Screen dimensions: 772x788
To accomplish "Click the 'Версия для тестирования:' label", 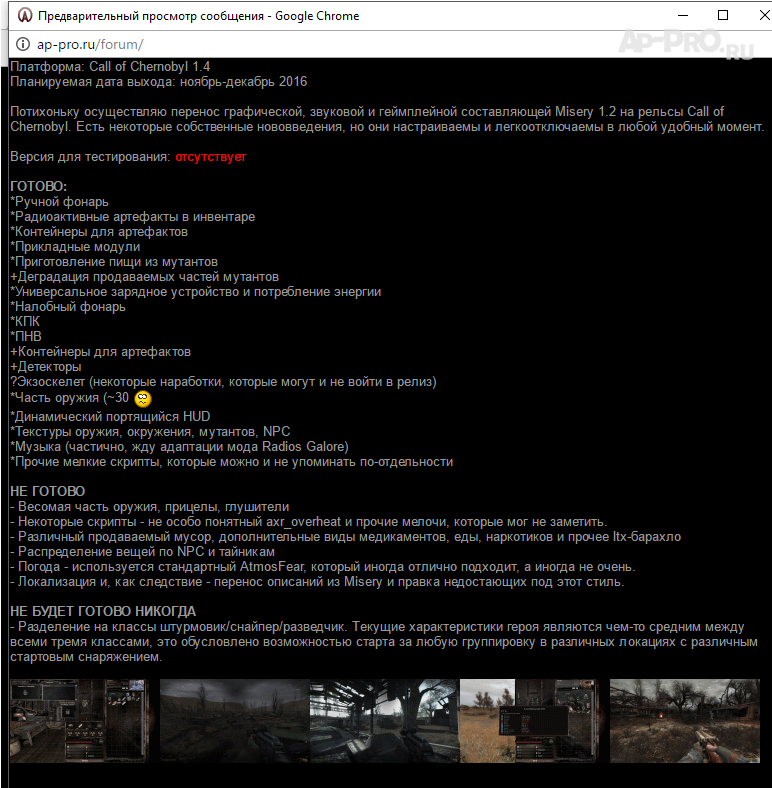I will 90,157.
